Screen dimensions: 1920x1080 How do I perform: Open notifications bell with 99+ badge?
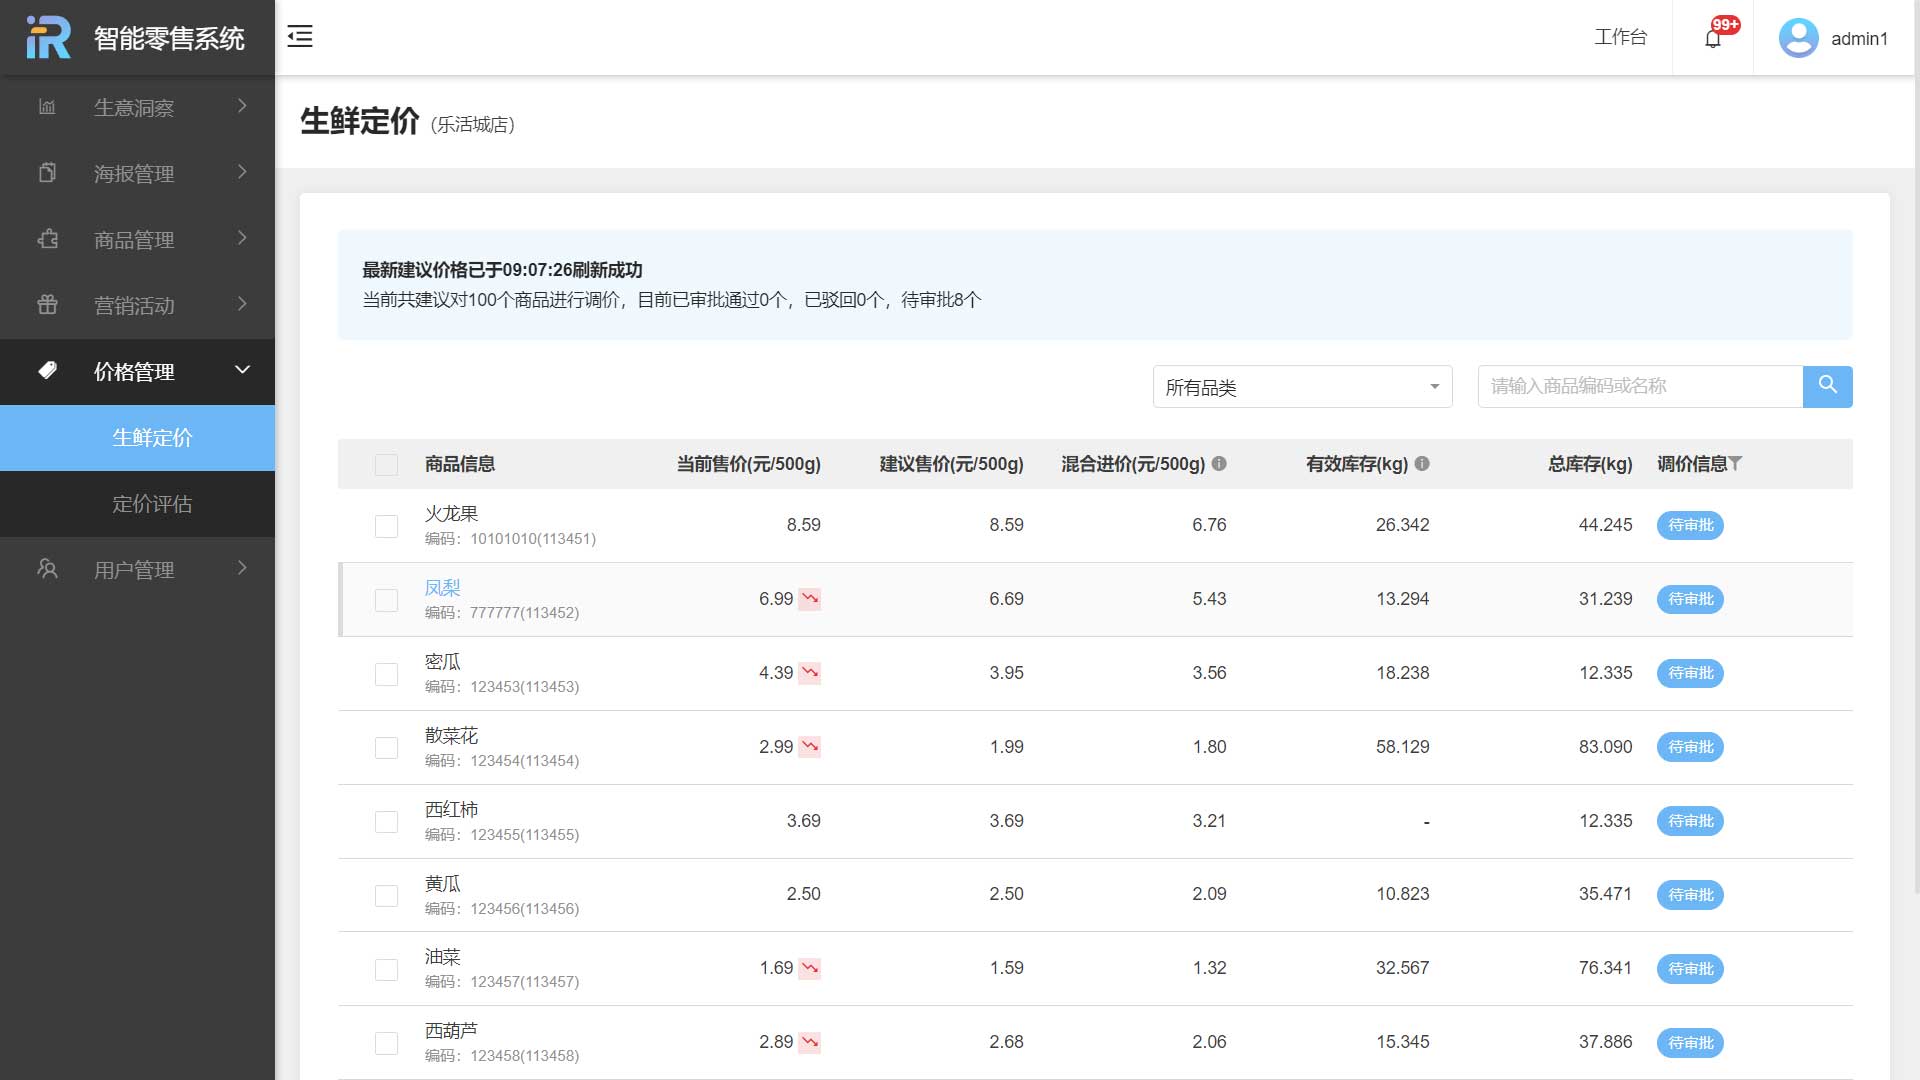click(x=1713, y=38)
